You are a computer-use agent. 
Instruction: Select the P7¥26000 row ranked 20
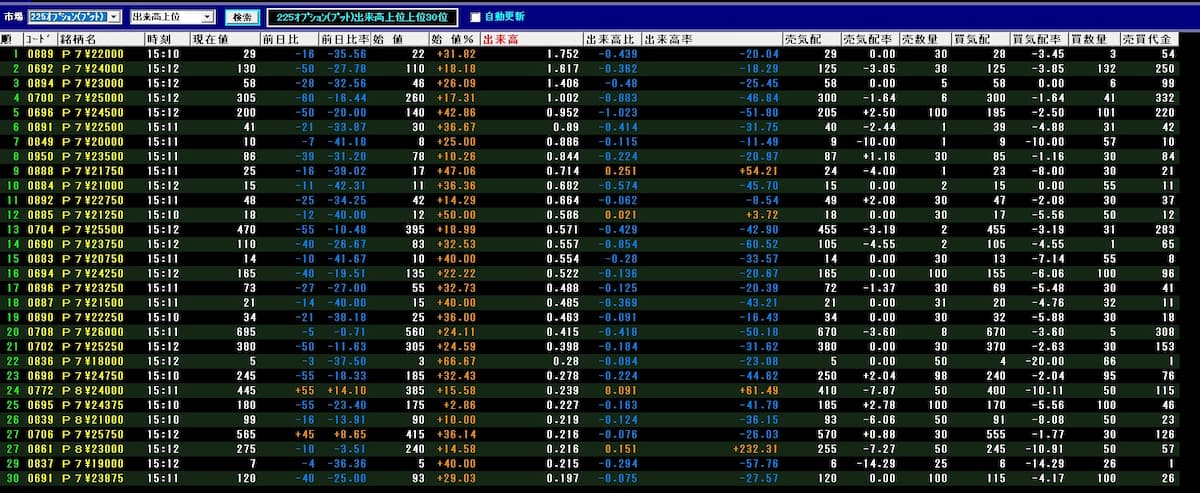click(96, 332)
